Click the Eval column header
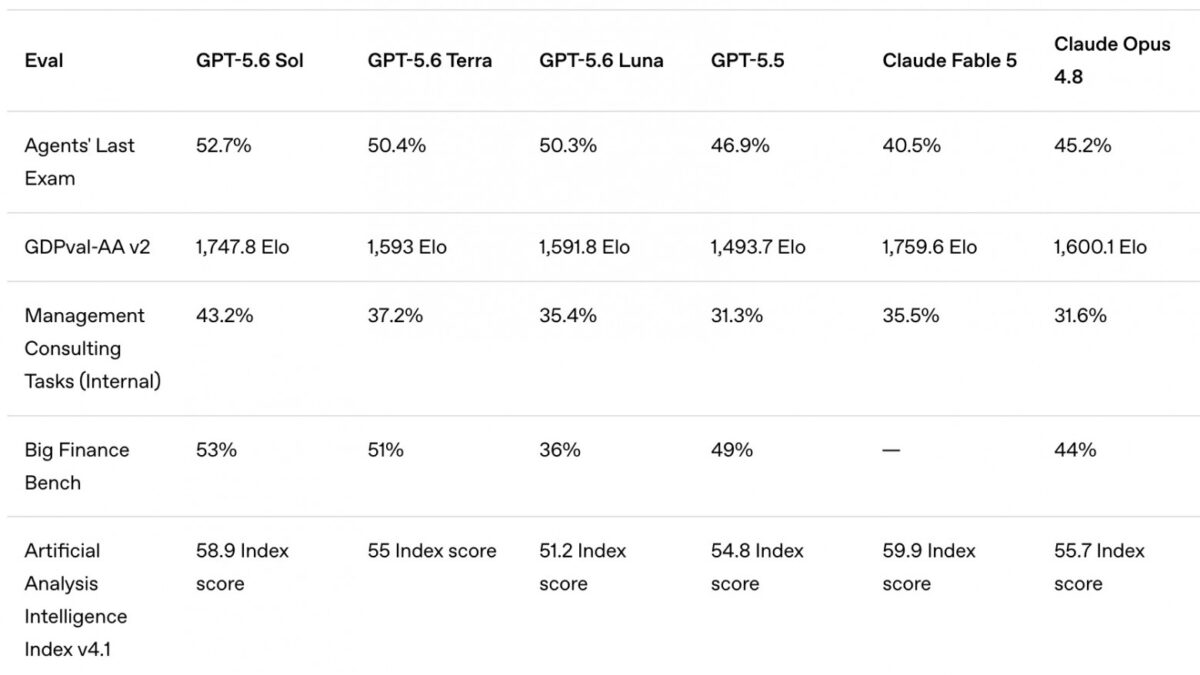 point(44,60)
